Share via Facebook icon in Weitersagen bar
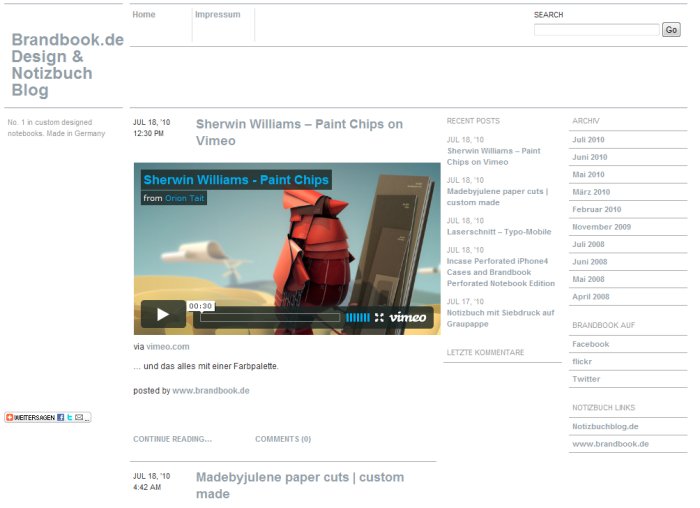The height and width of the screenshot is (508, 700). [60, 417]
